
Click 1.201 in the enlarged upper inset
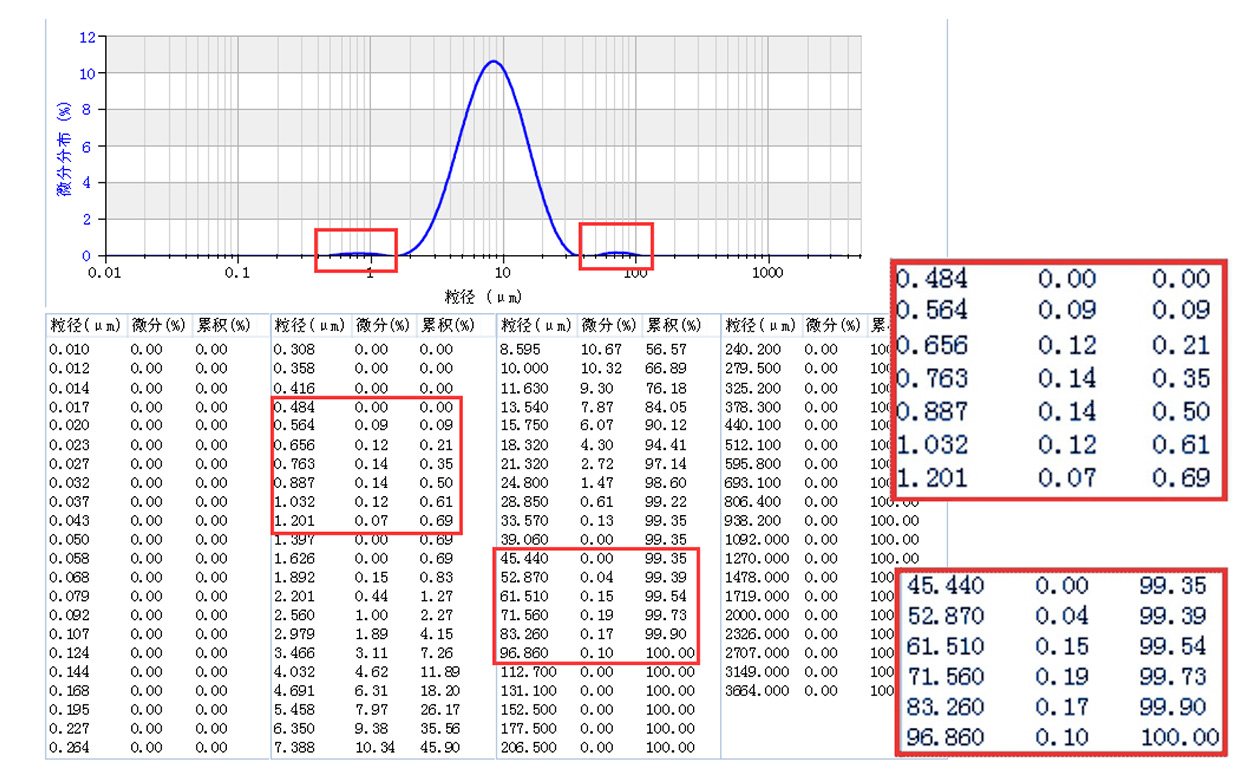pyautogui.click(x=931, y=478)
